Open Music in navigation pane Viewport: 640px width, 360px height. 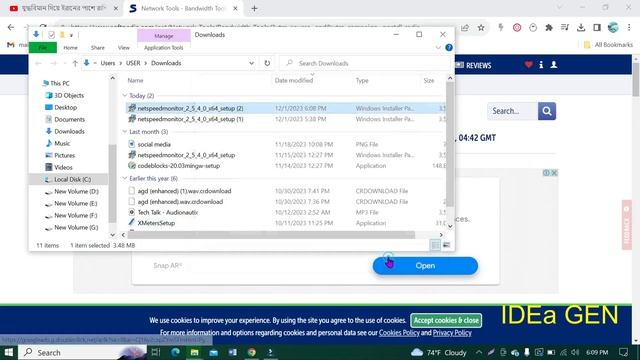point(62,143)
